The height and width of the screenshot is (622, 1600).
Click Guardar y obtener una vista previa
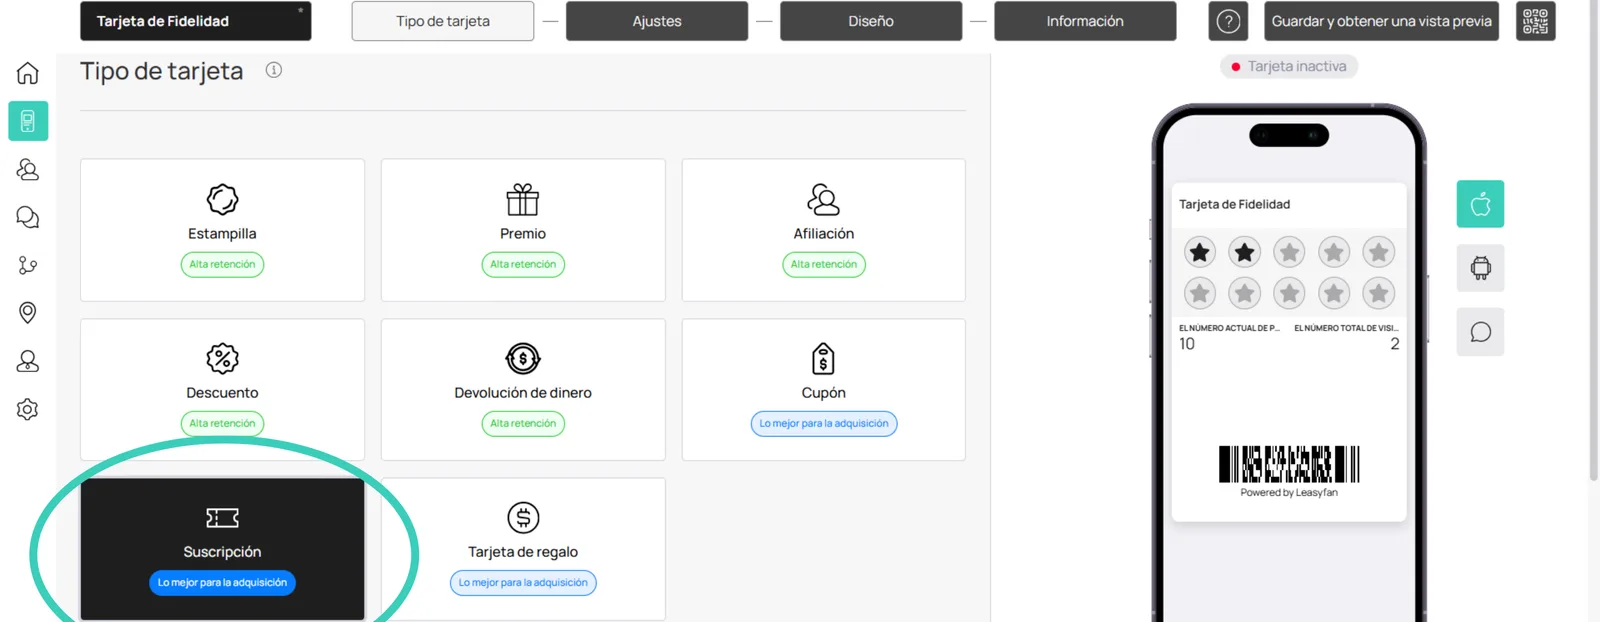point(1381,21)
